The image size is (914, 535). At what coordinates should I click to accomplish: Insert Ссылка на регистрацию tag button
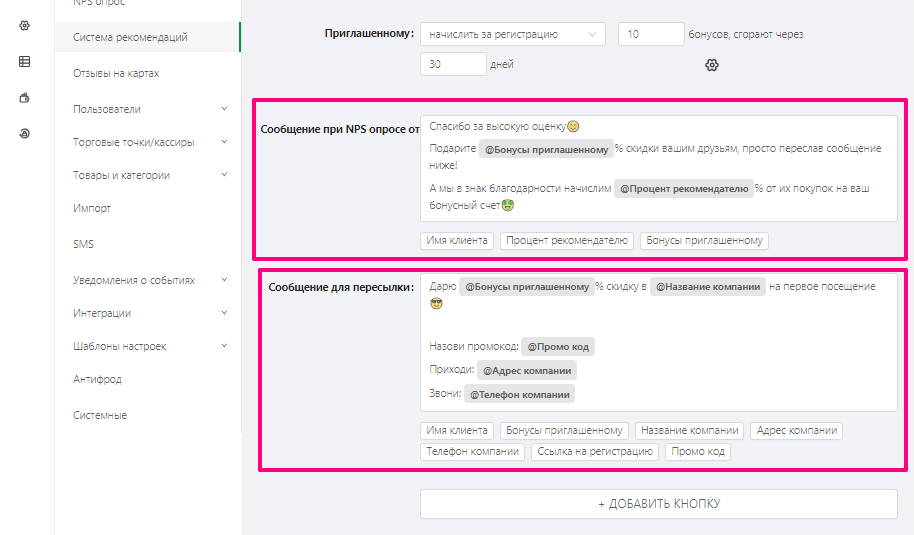pos(595,452)
